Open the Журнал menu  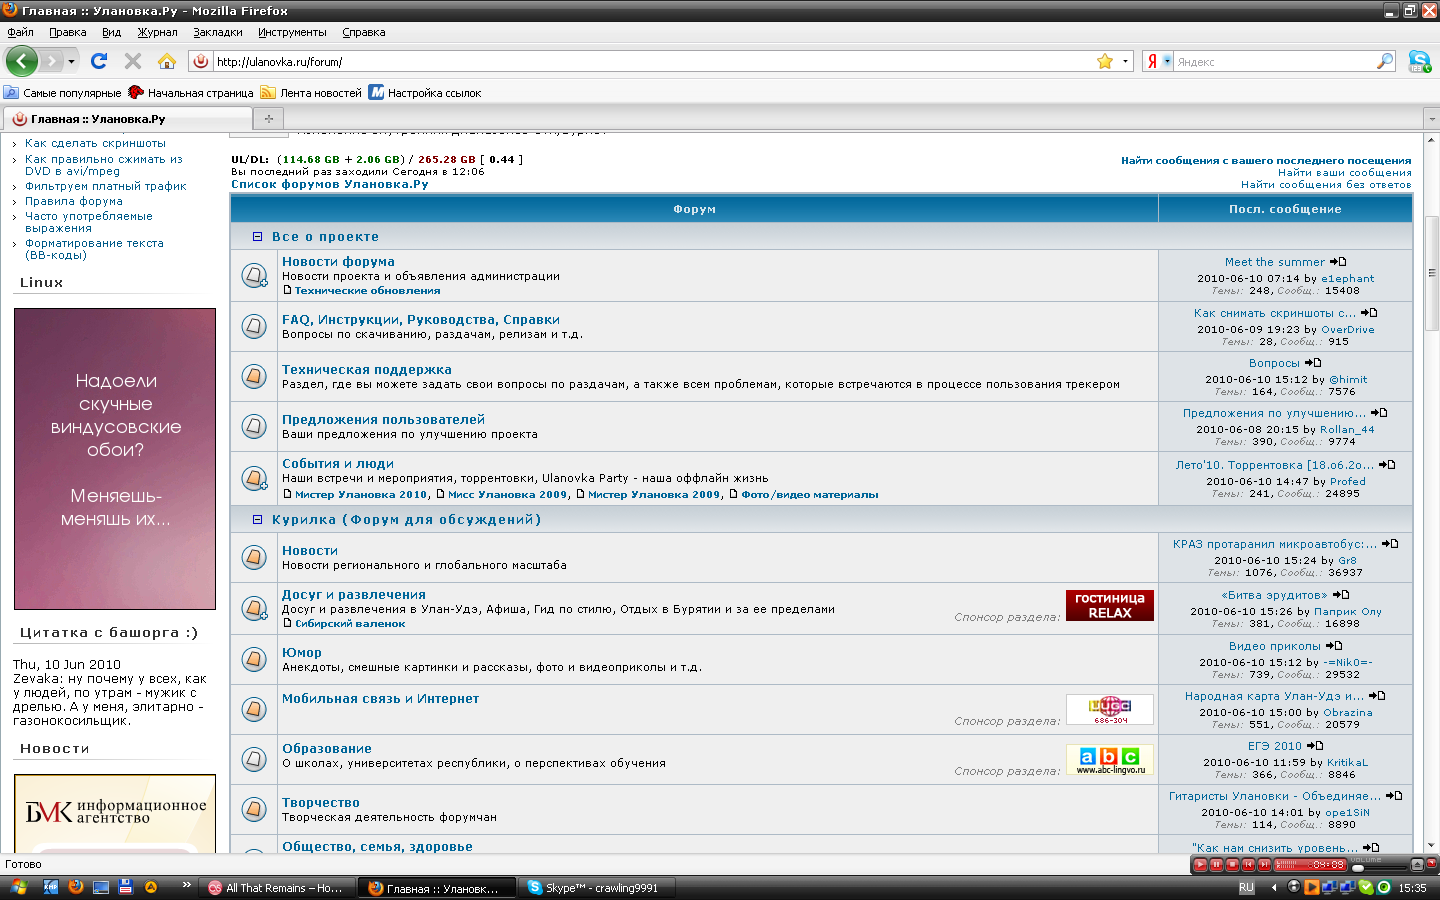[x=157, y=32]
